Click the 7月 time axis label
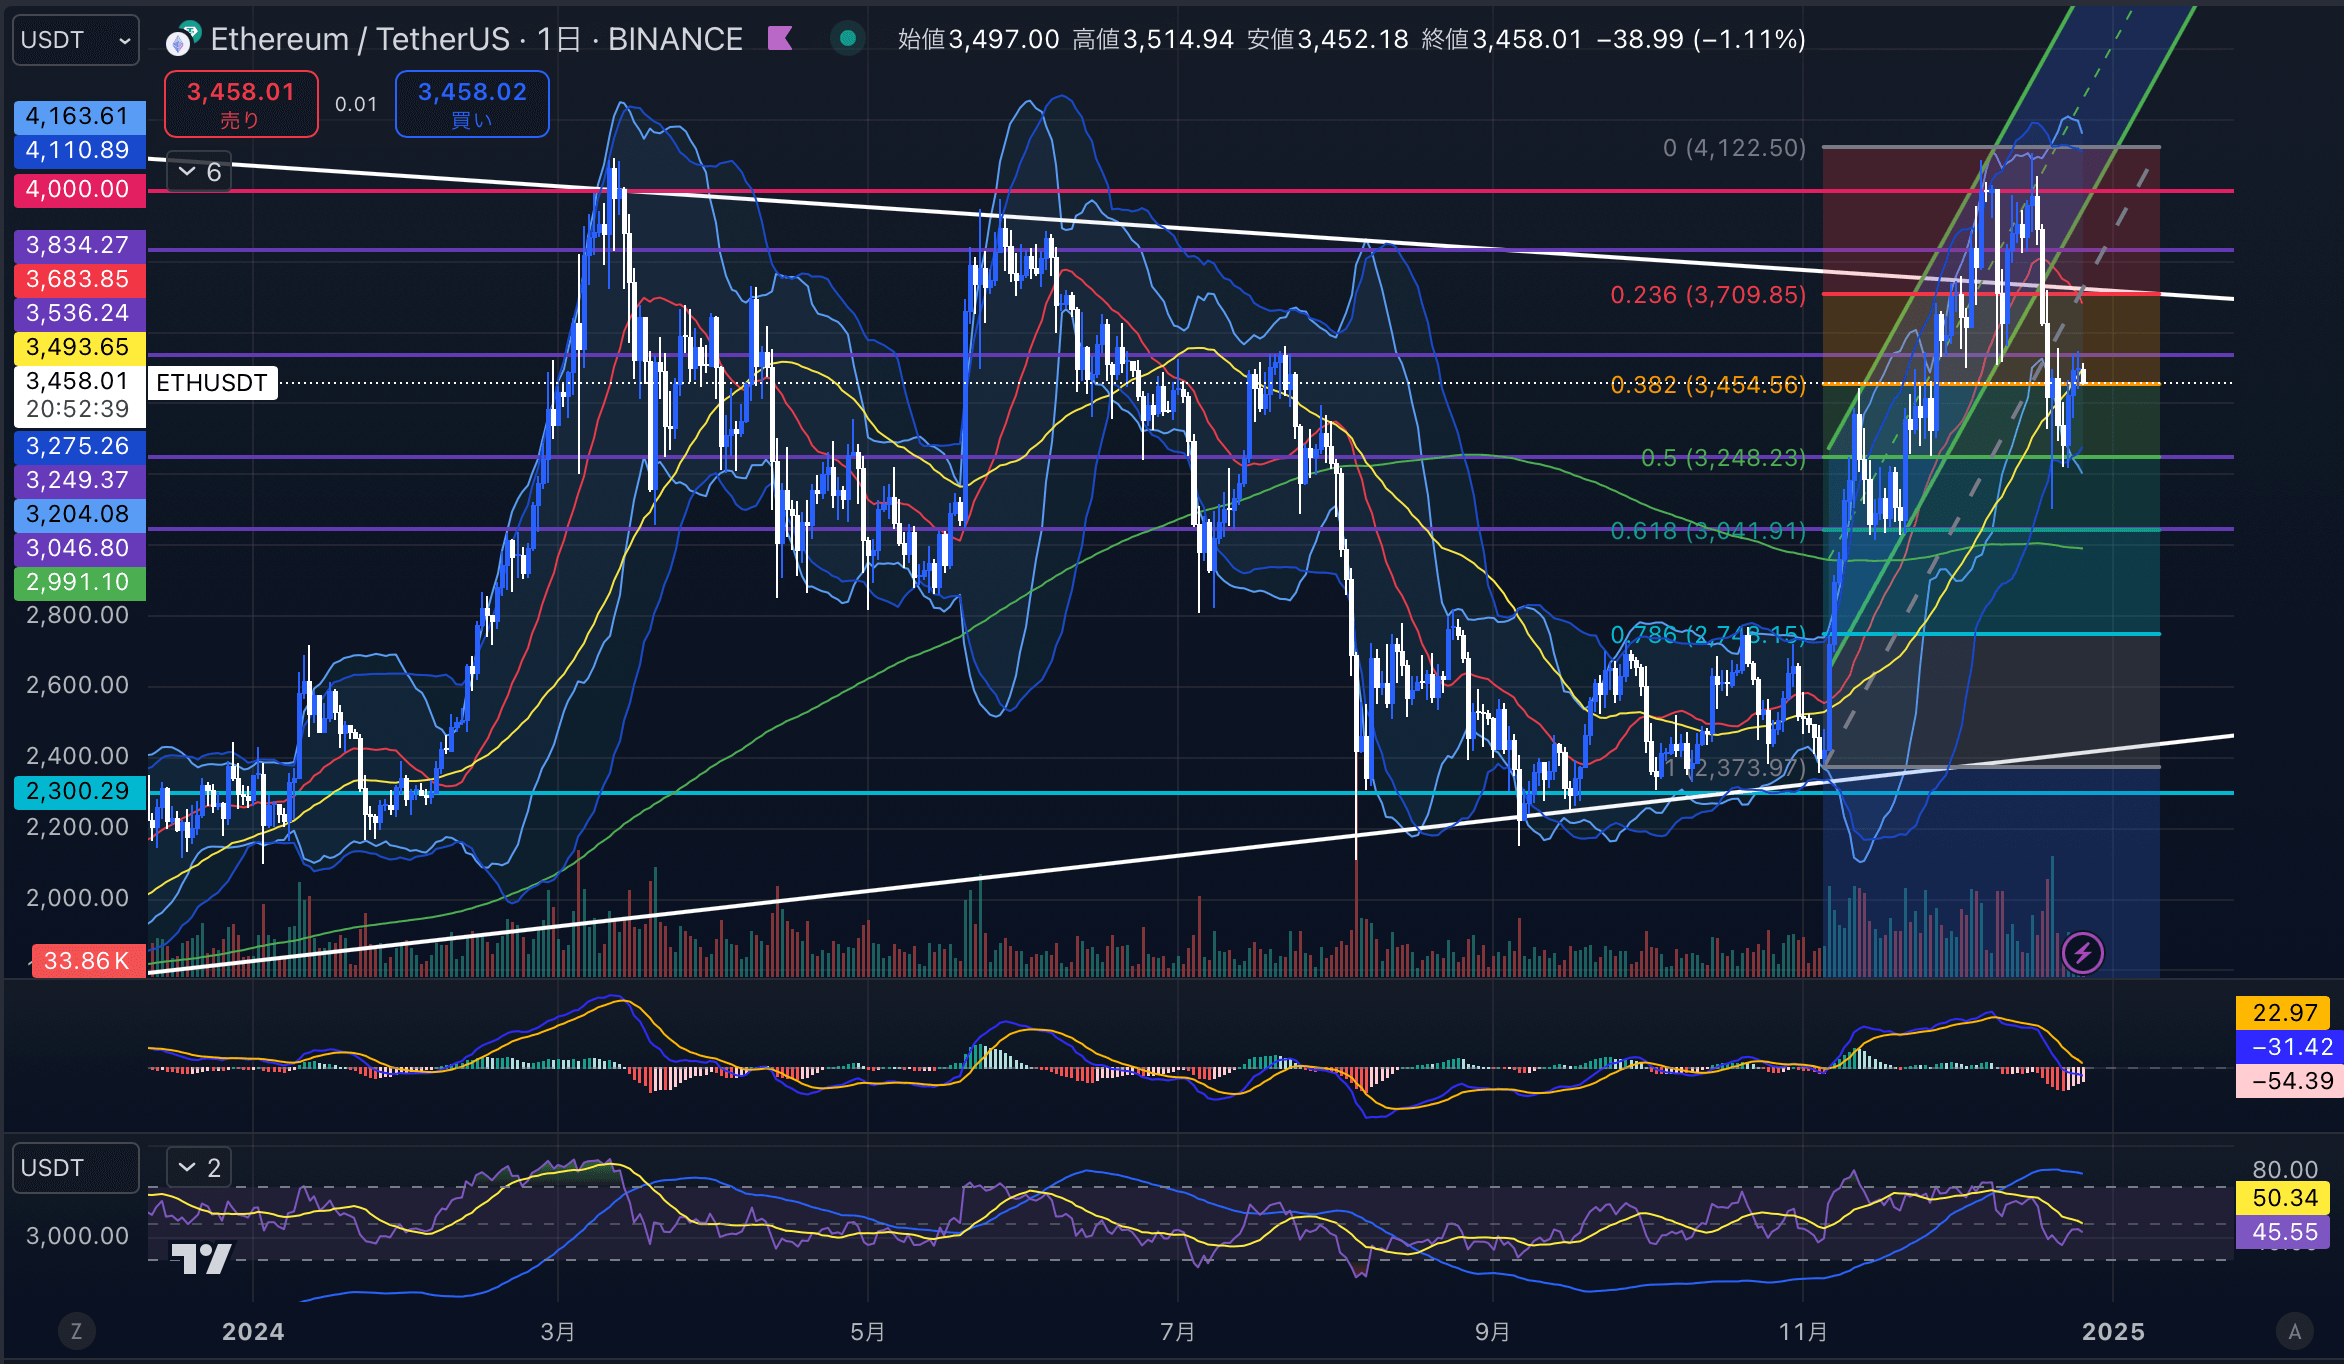The image size is (2344, 1364). pyautogui.click(x=1178, y=1332)
